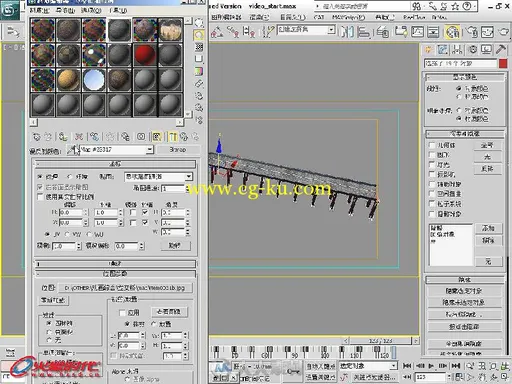Viewport: 512px width, 384px height.
Task: Select the VW radio button
Action: coord(68,234)
